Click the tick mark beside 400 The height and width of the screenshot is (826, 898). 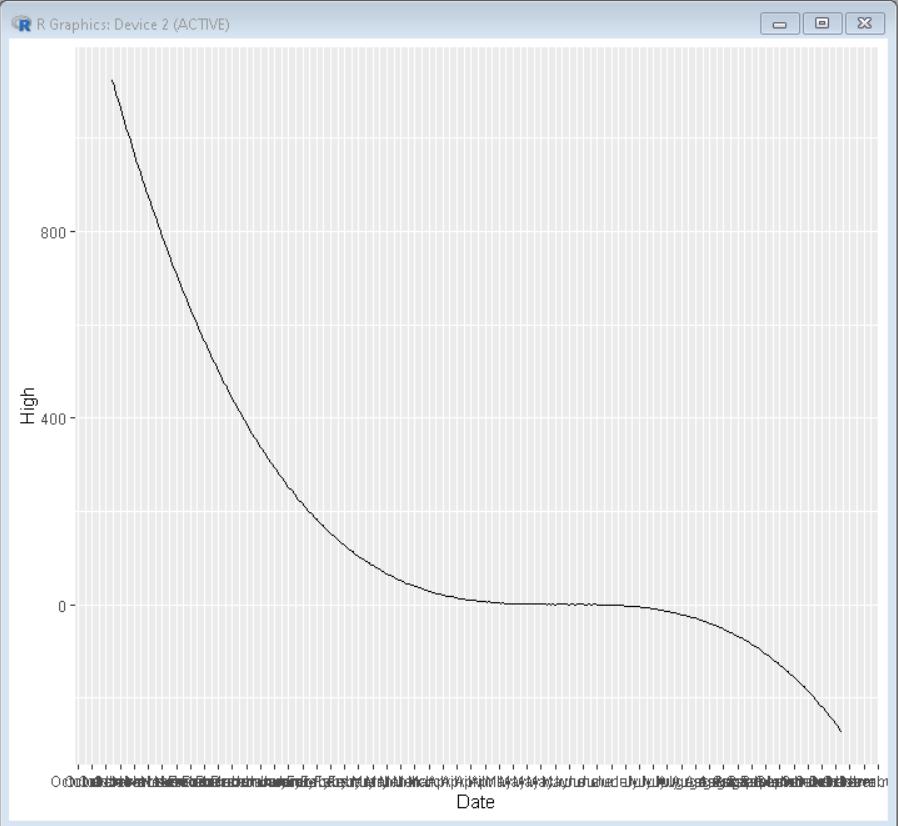(72, 418)
